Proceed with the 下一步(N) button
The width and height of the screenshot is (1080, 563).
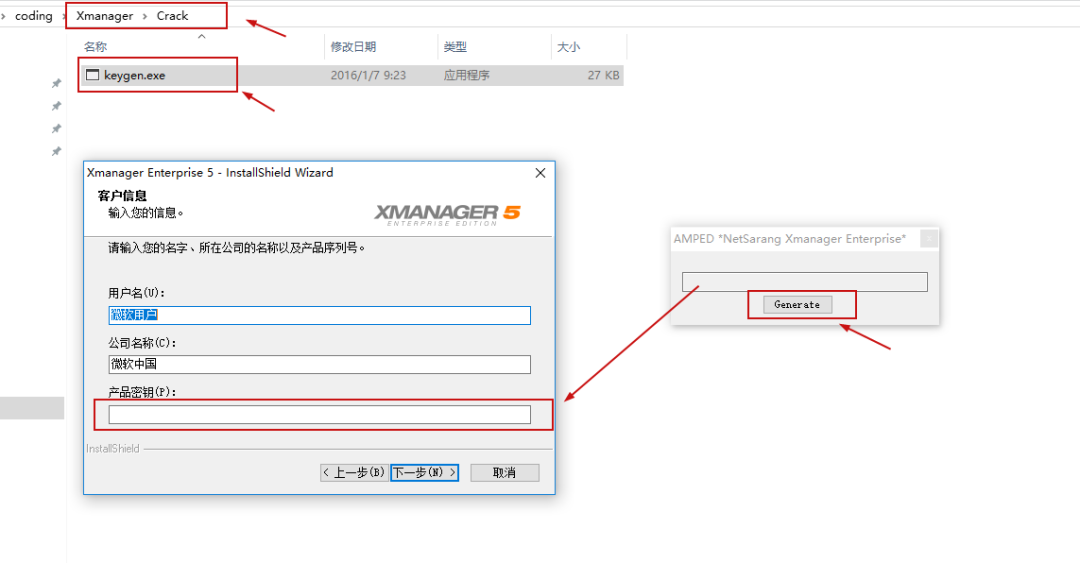point(424,473)
